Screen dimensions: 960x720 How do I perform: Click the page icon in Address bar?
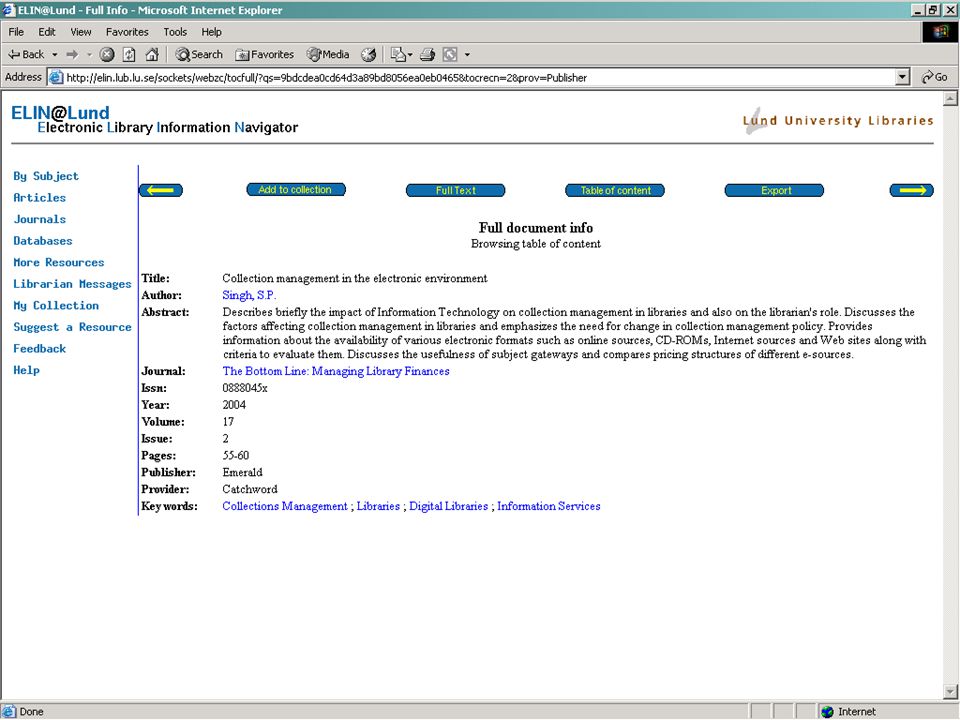click(56, 78)
